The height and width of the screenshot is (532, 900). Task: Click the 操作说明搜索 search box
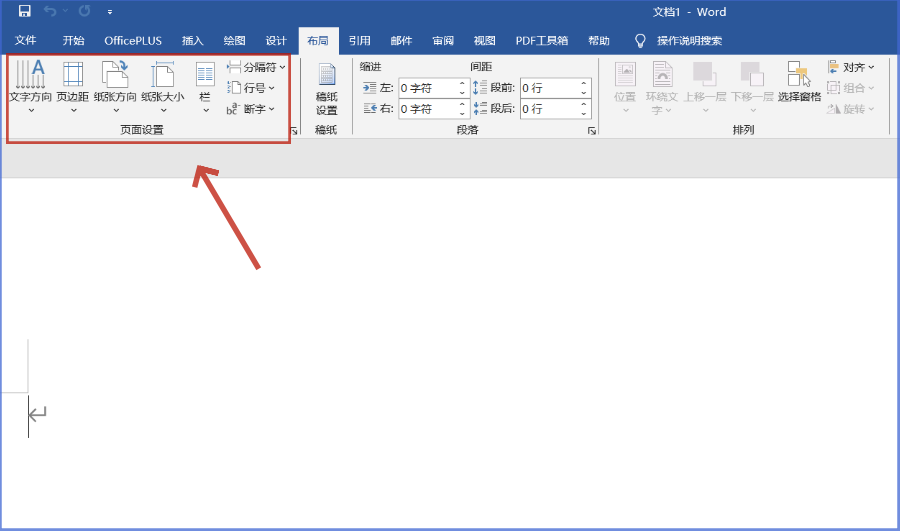(689, 41)
